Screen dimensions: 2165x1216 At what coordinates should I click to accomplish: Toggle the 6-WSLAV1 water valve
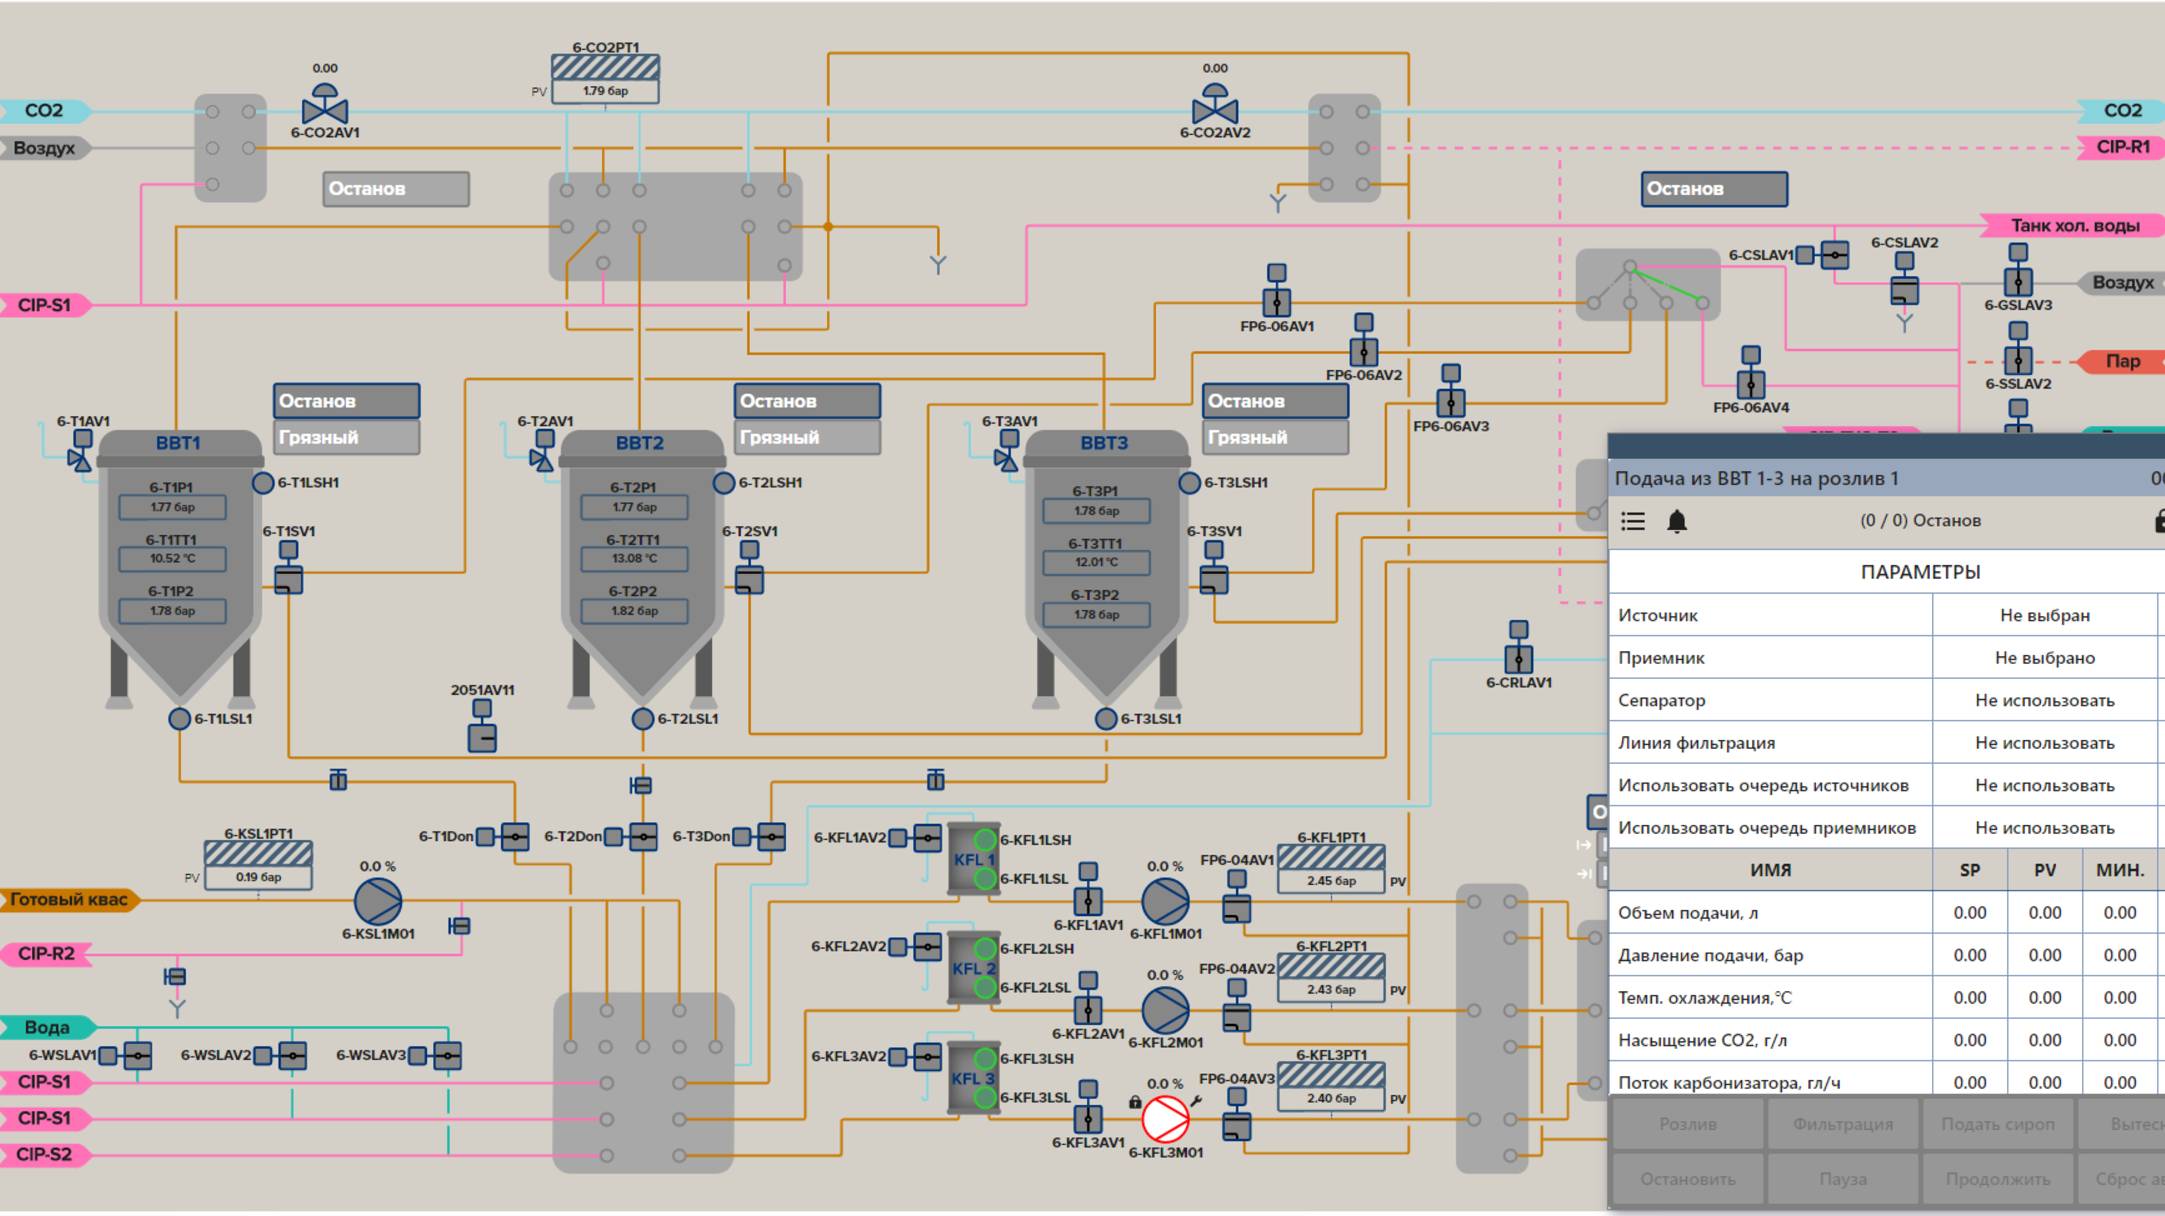pyautogui.click(x=137, y=1055)
